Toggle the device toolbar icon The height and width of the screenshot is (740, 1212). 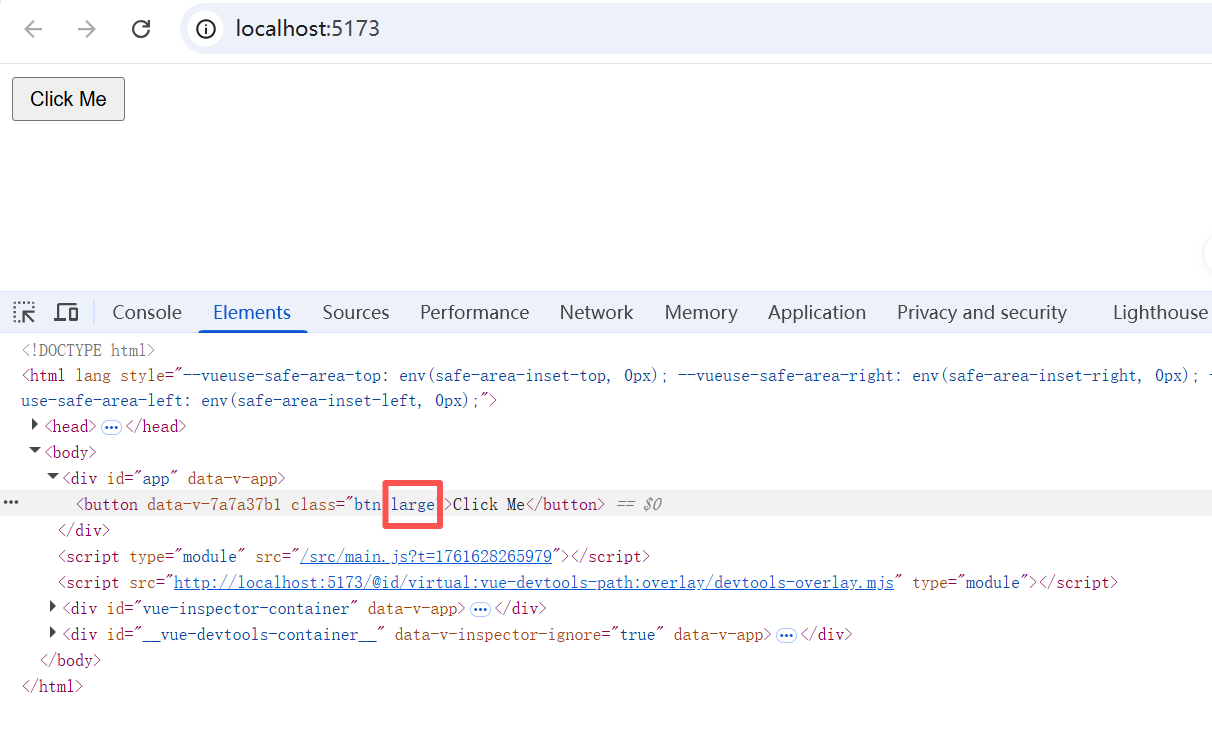[66, 312]
